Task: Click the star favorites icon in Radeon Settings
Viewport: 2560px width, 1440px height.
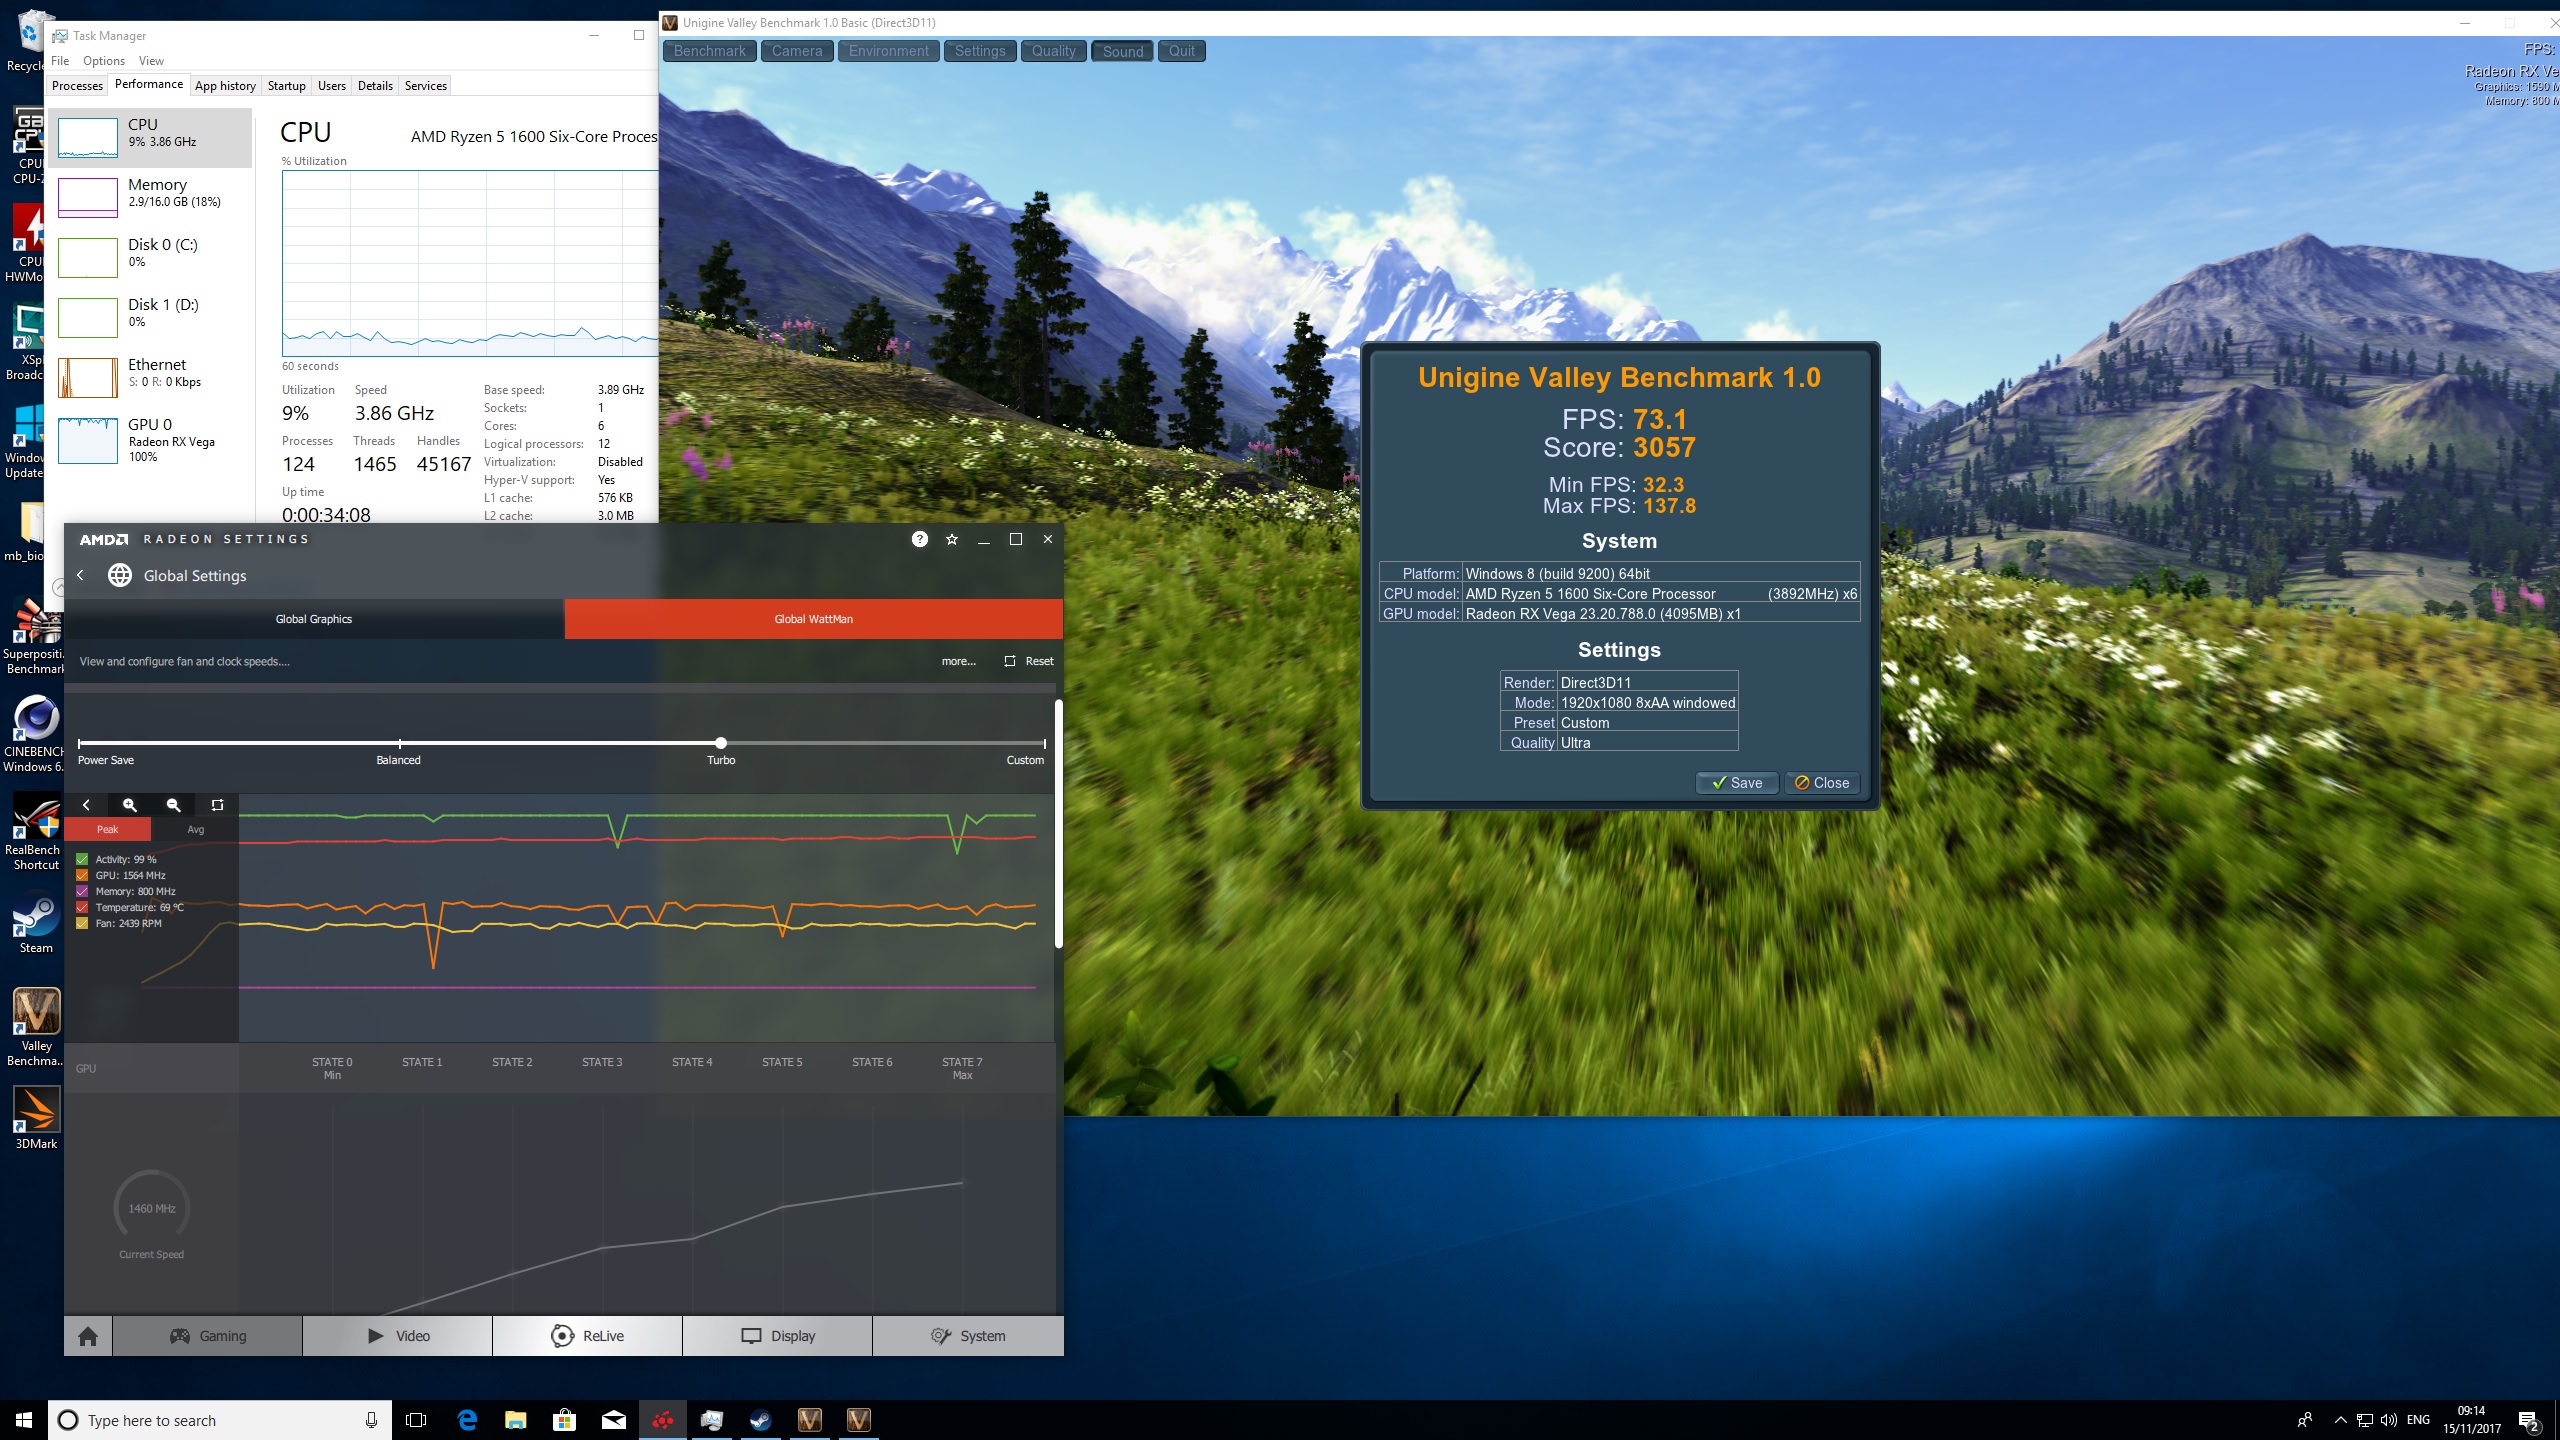Action: coord(952,539)
